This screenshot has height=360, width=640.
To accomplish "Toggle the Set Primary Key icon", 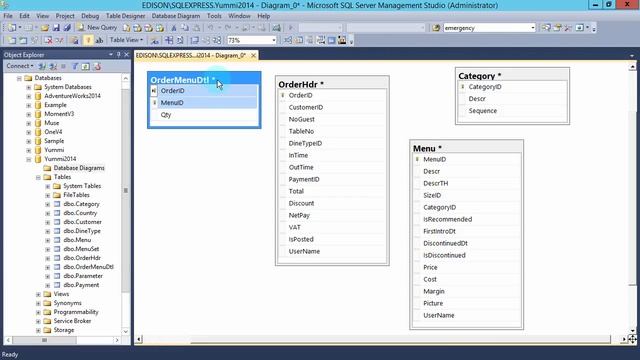I will 88,40.
